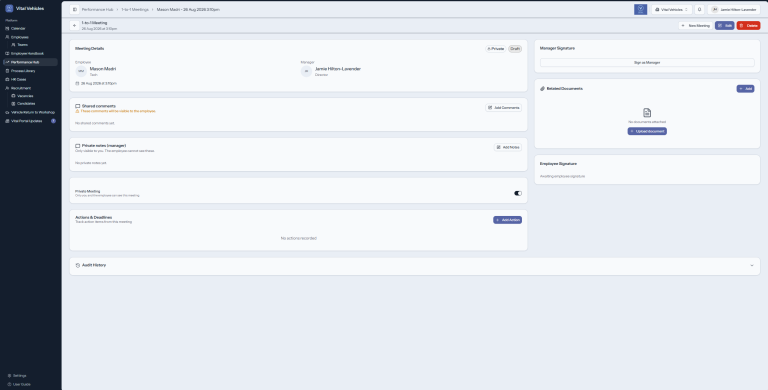Click the calendar icon by 26 Aug date

tap(77, 83)
